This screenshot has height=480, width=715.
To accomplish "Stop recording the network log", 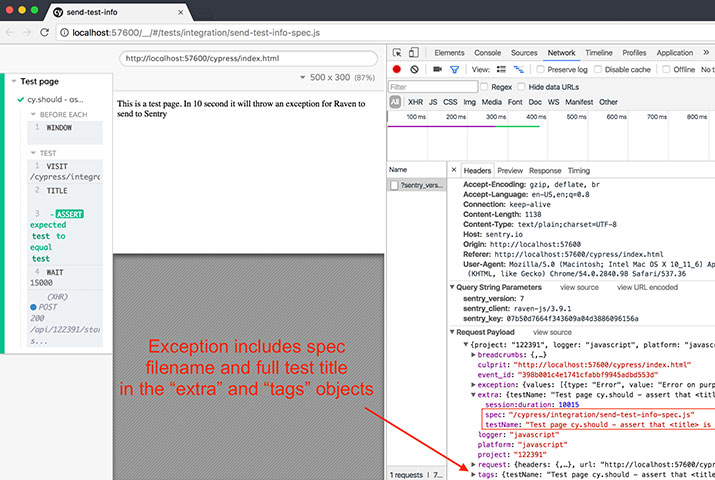I will pos(397,69).
